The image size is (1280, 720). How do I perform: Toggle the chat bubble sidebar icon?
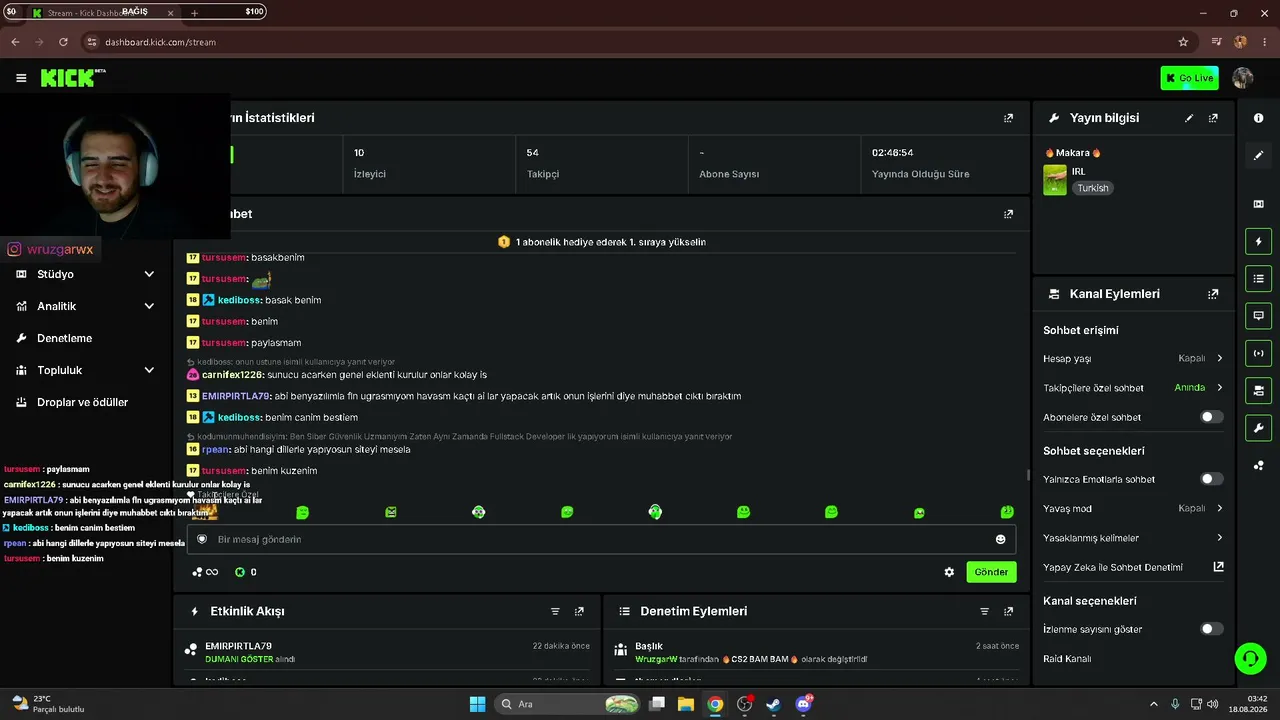pyautogui.click(x=1258, y=315)
